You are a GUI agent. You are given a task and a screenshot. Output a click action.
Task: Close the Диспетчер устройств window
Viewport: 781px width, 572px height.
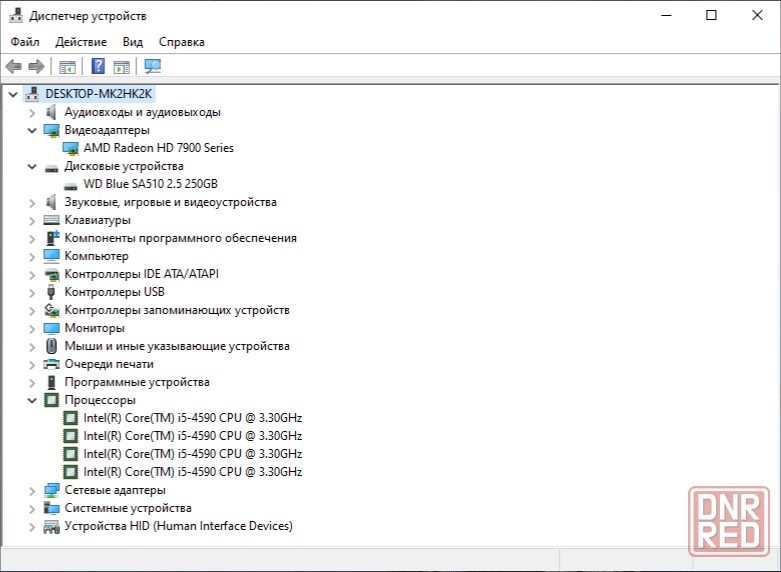757,15
